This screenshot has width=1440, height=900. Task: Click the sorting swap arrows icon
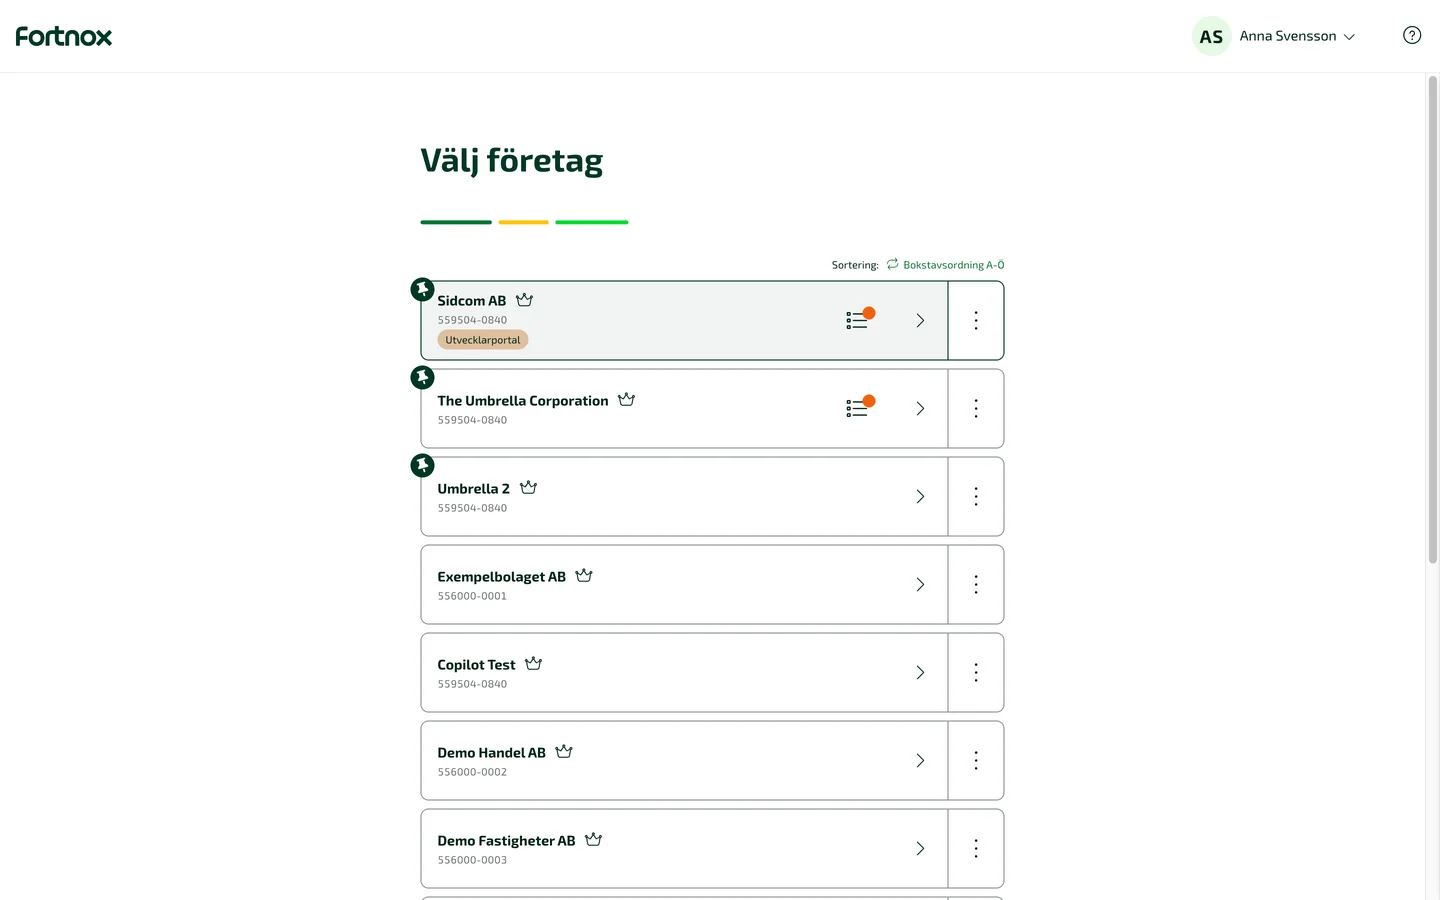pos(892,264)
